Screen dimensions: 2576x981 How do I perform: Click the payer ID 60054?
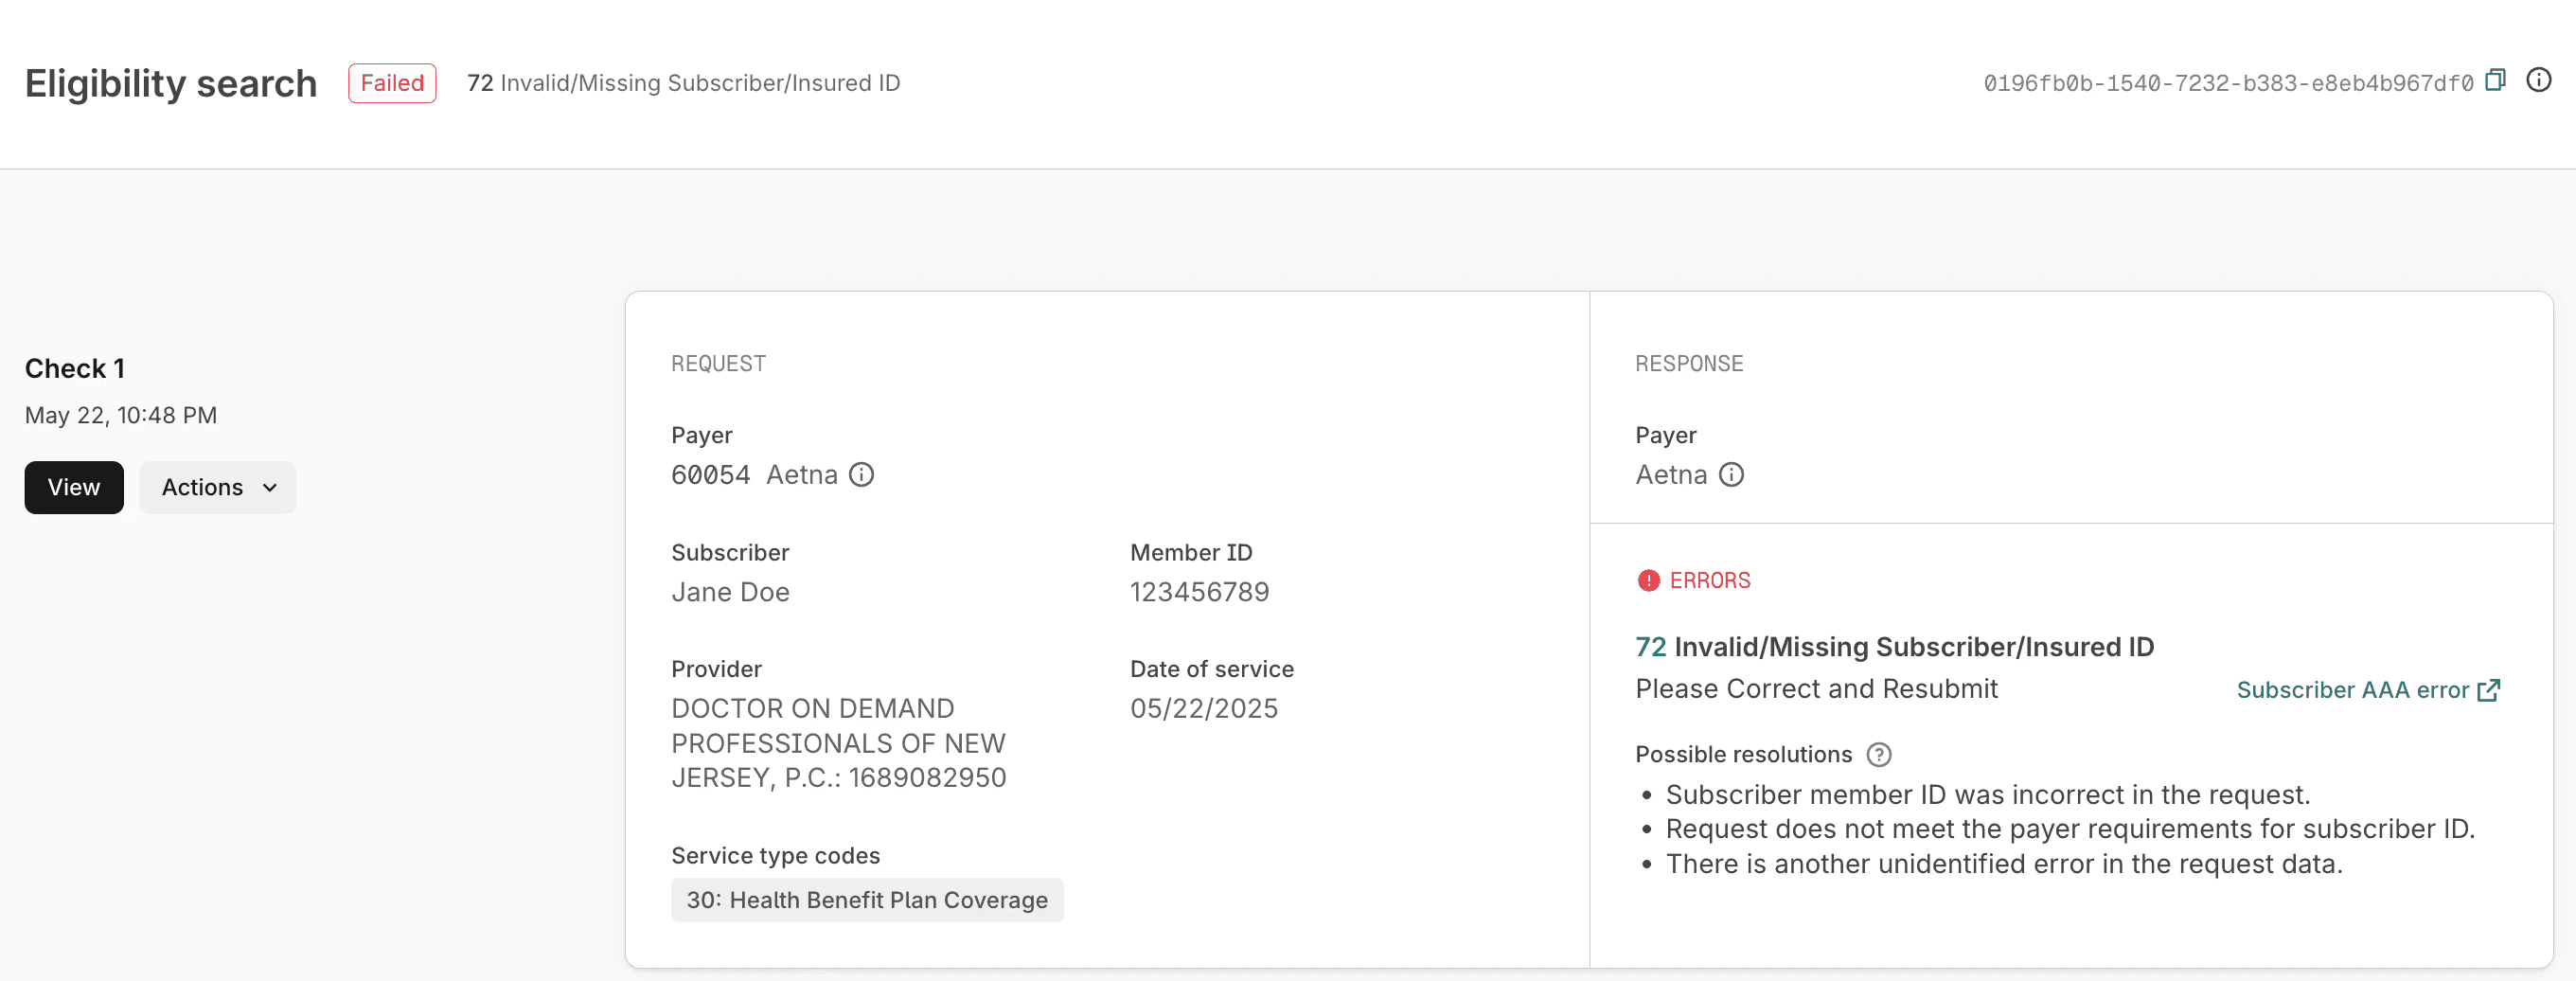click(710, 474)
